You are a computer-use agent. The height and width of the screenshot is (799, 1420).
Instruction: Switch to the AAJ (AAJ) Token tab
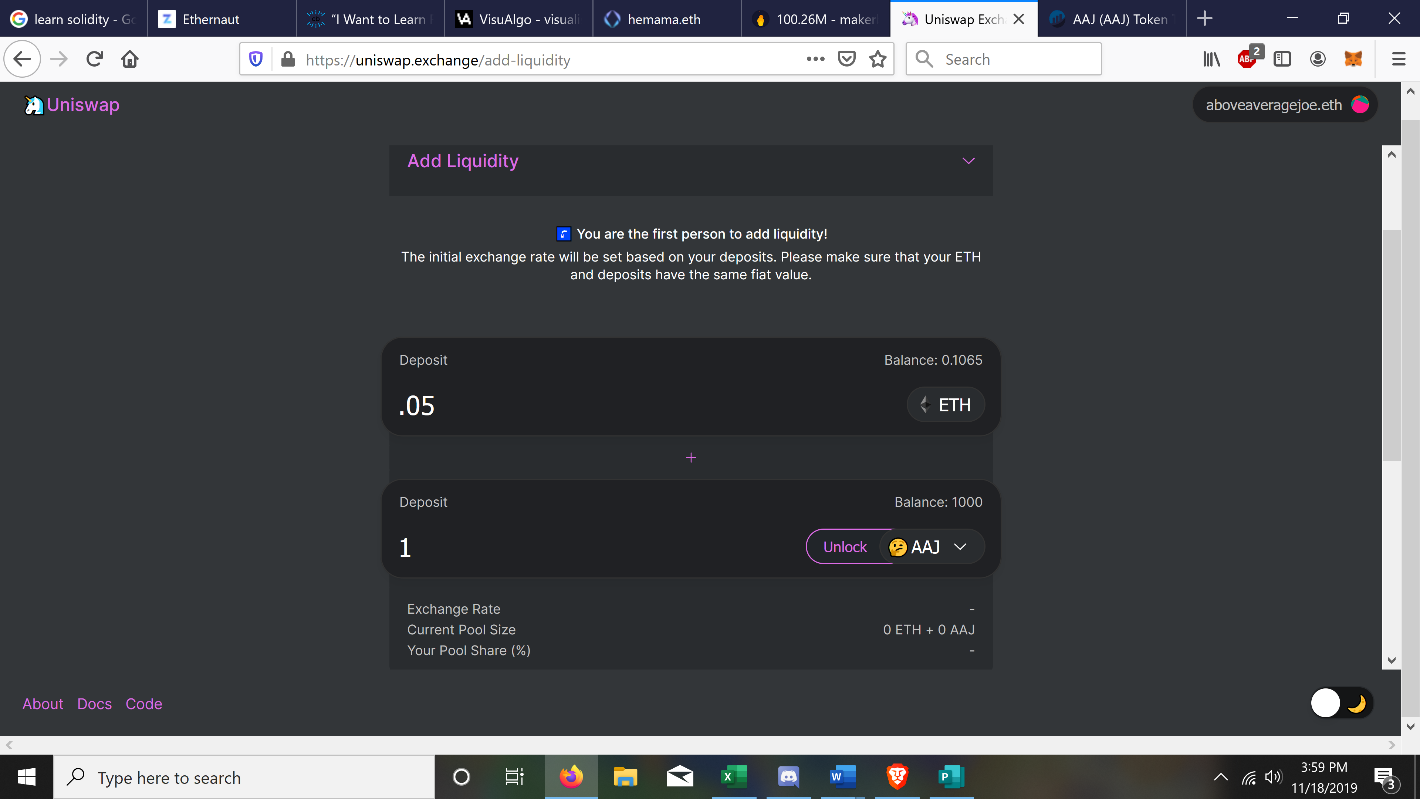coord(1111,19)
